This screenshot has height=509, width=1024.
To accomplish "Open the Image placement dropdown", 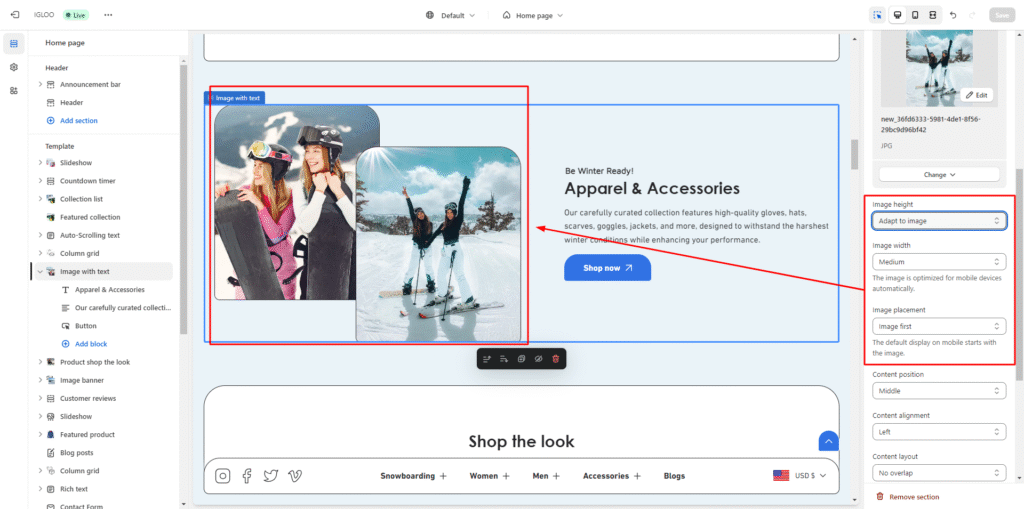I will pos(939,326).
